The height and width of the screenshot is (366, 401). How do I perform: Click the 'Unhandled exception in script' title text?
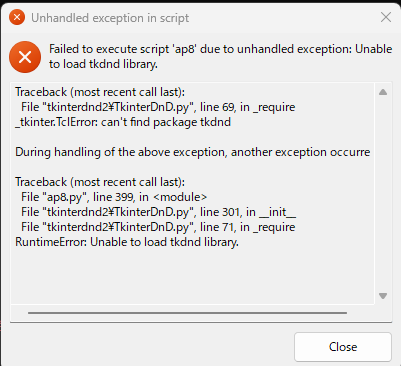[x=110, y=18]
